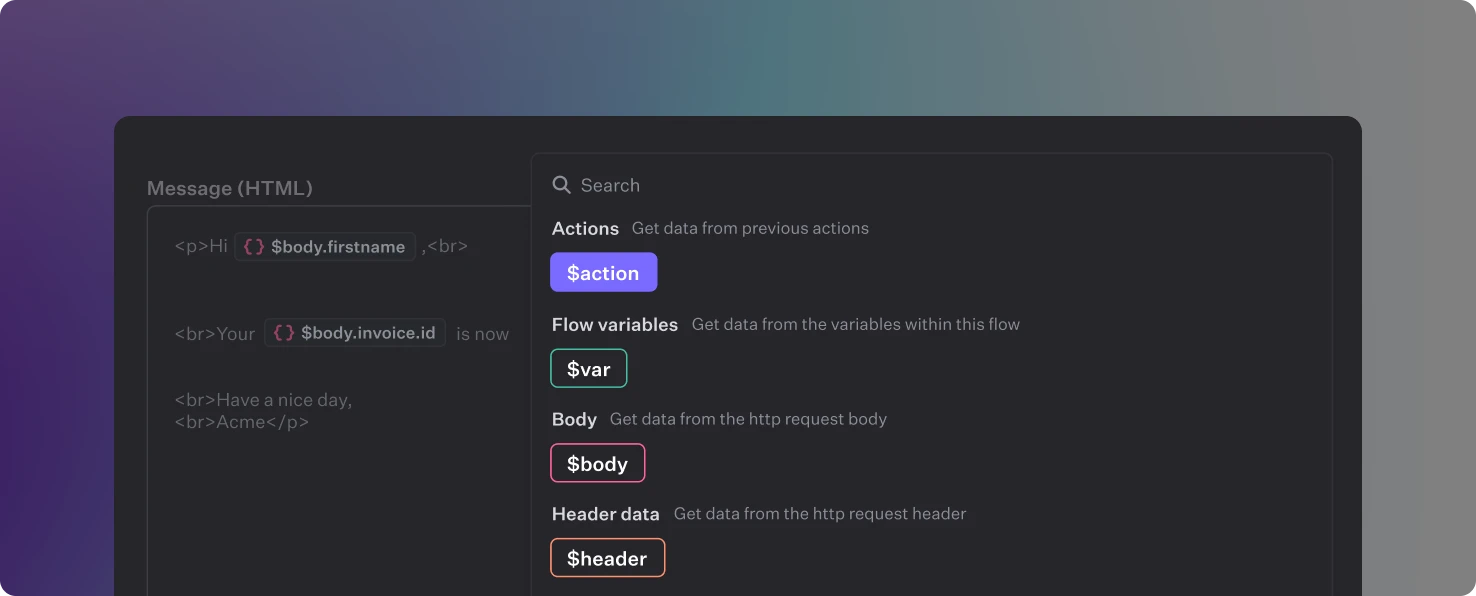Click the Flow variables section label
The height and width of the screenshot is (596, 1476).
click(x=615, y=324)
